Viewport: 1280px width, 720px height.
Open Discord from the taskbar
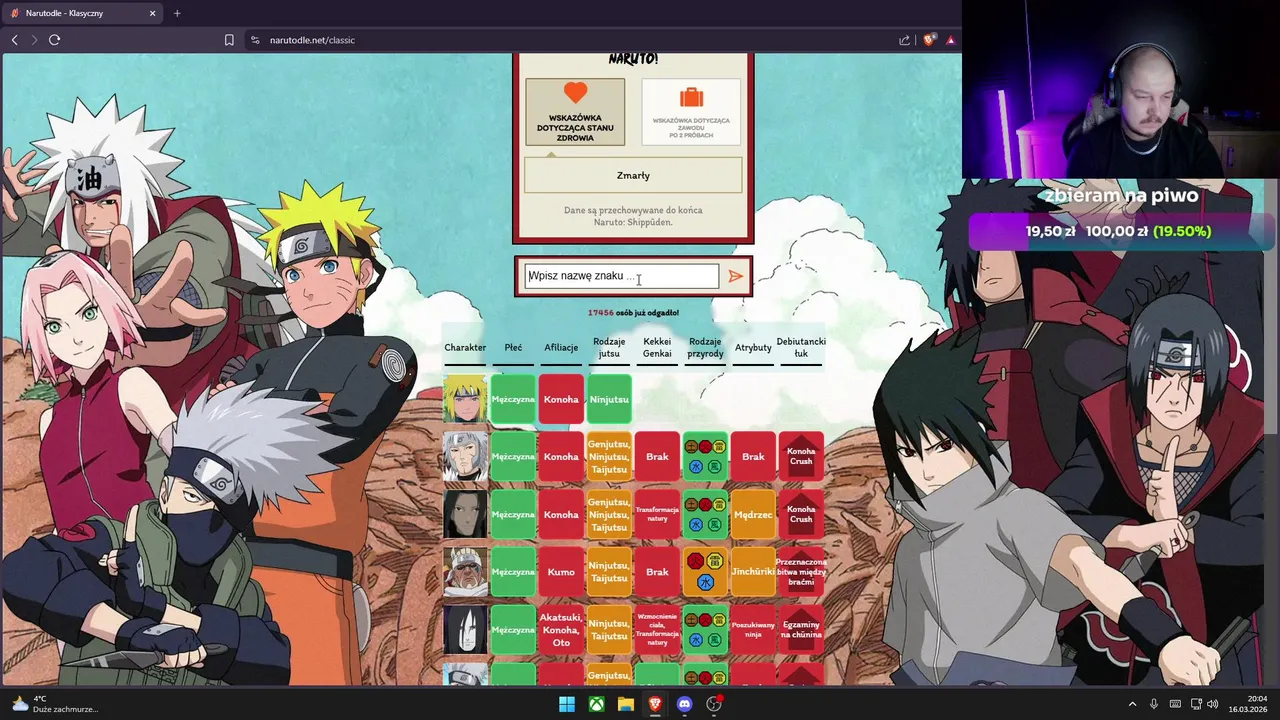(x=684, y=704)
